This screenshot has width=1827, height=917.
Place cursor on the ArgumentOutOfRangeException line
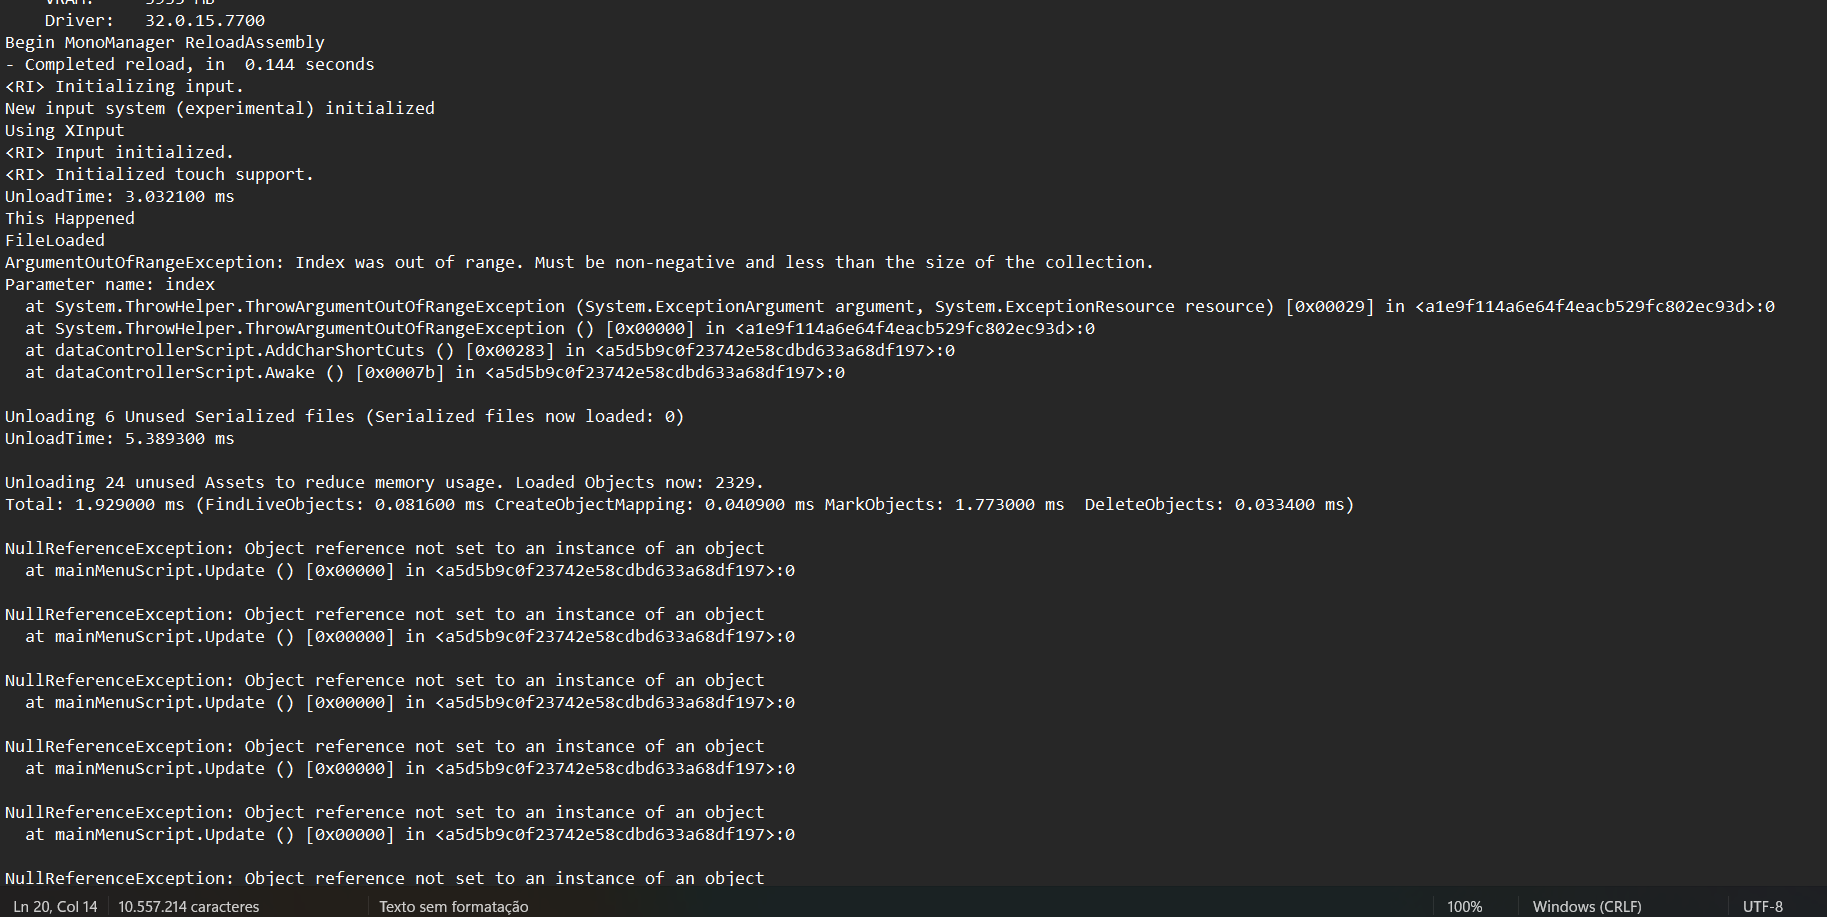[578, 262]
